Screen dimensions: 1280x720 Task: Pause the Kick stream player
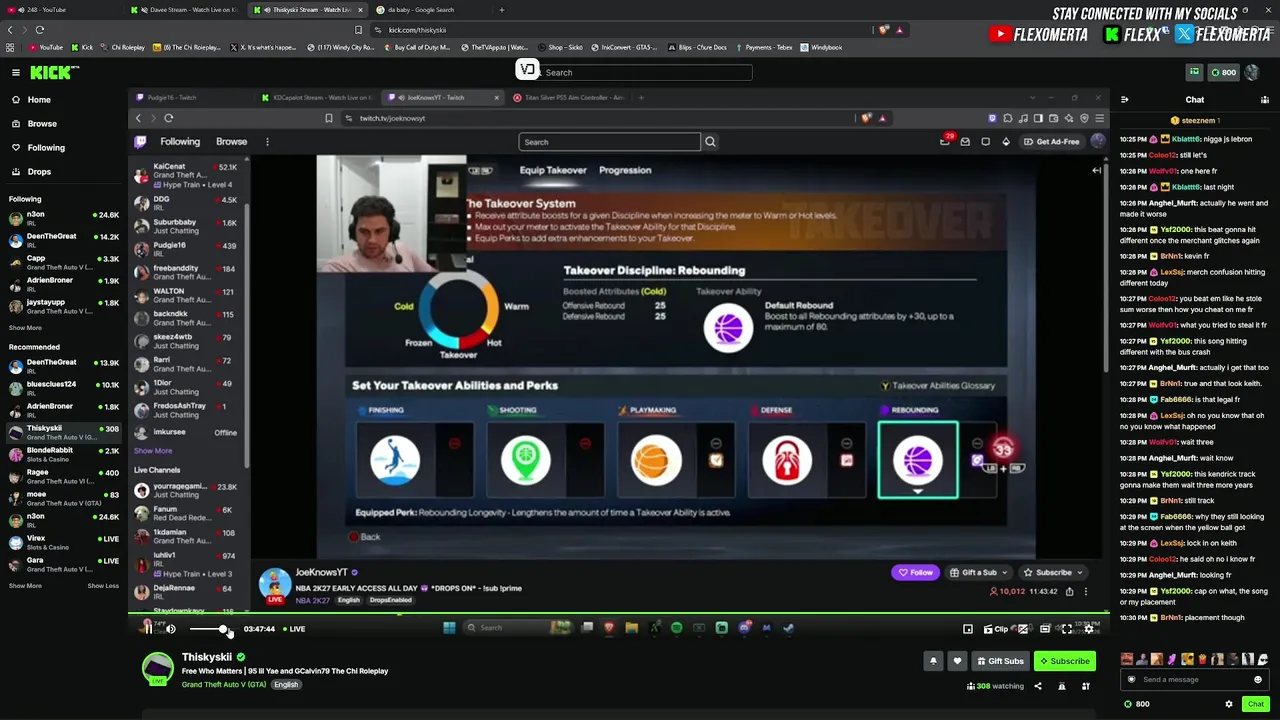point(147,629)
